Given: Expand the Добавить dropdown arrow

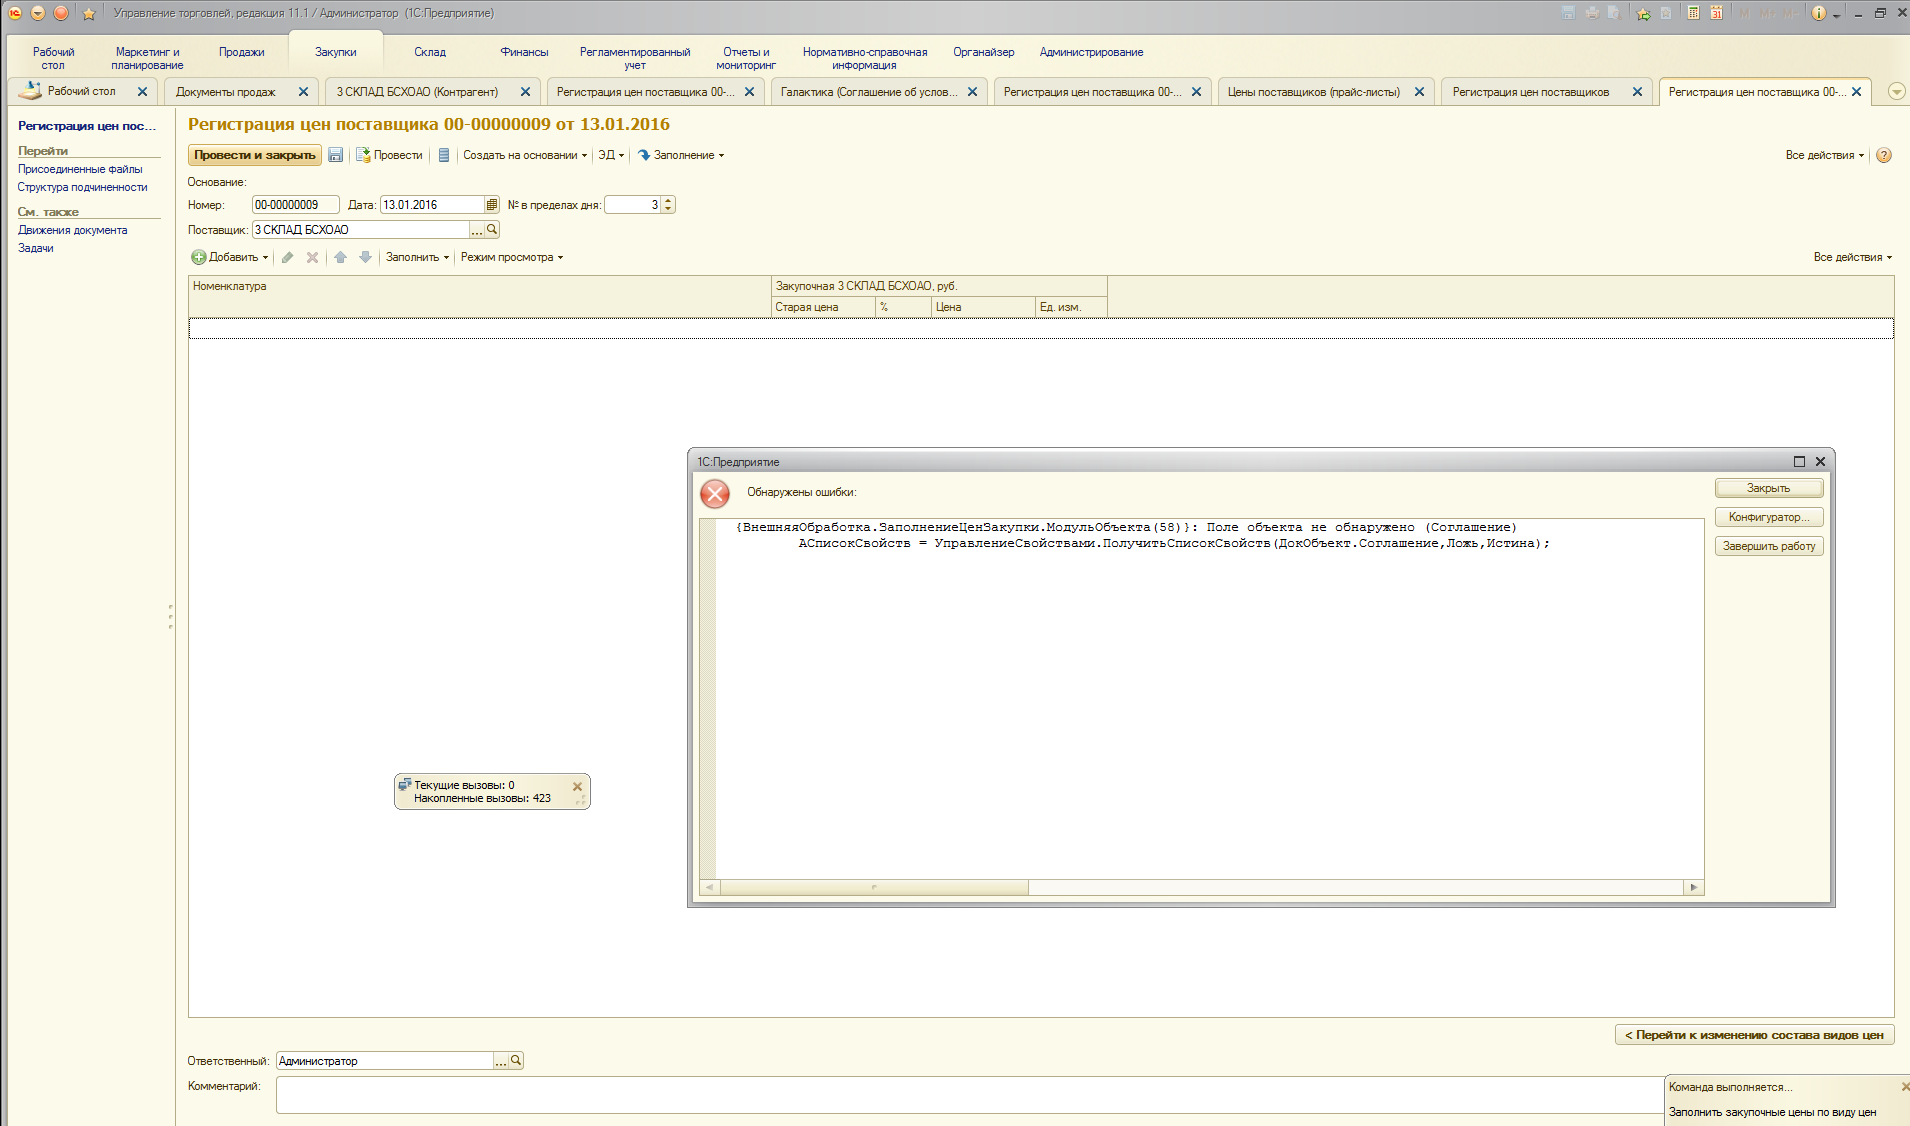Looking at the screenshot, I should click(265, 257).
